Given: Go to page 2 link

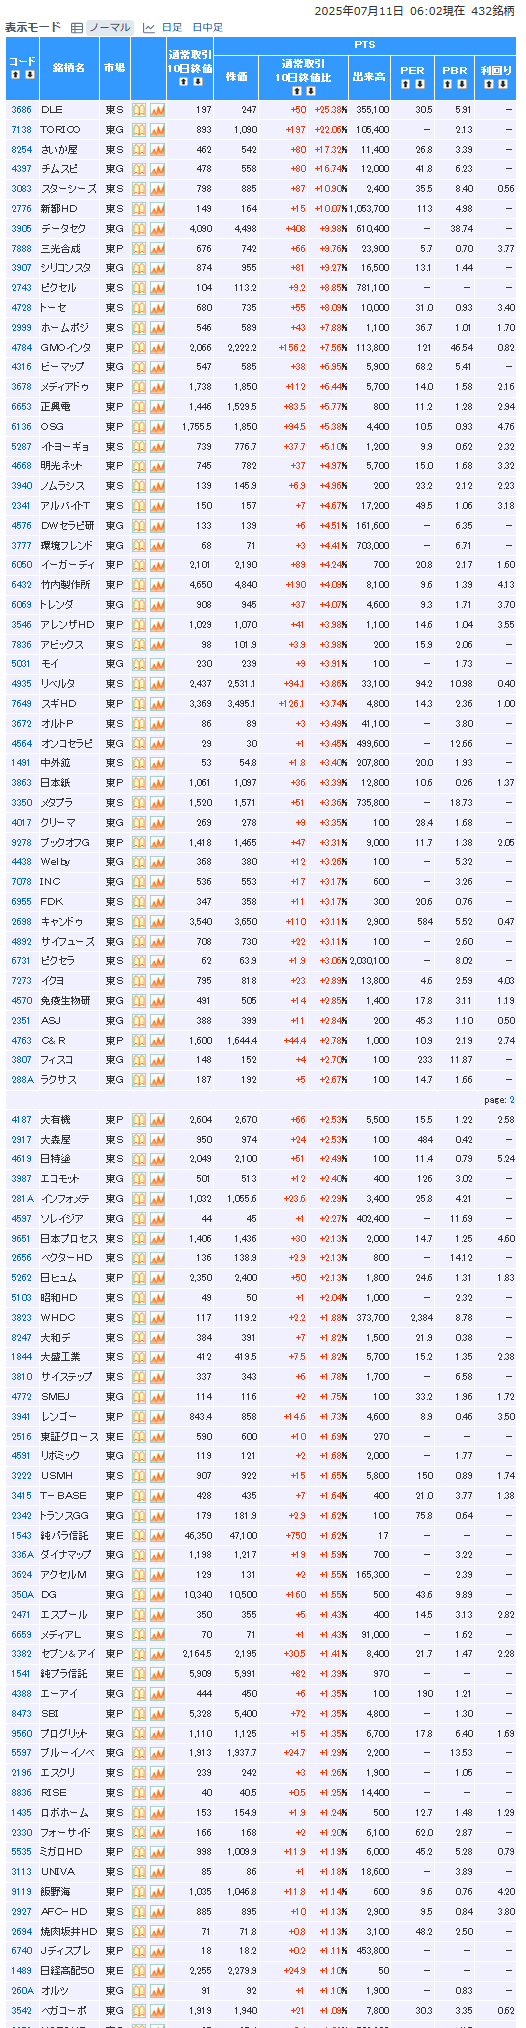Looking at the screenshot, I should click(512, 1100).
